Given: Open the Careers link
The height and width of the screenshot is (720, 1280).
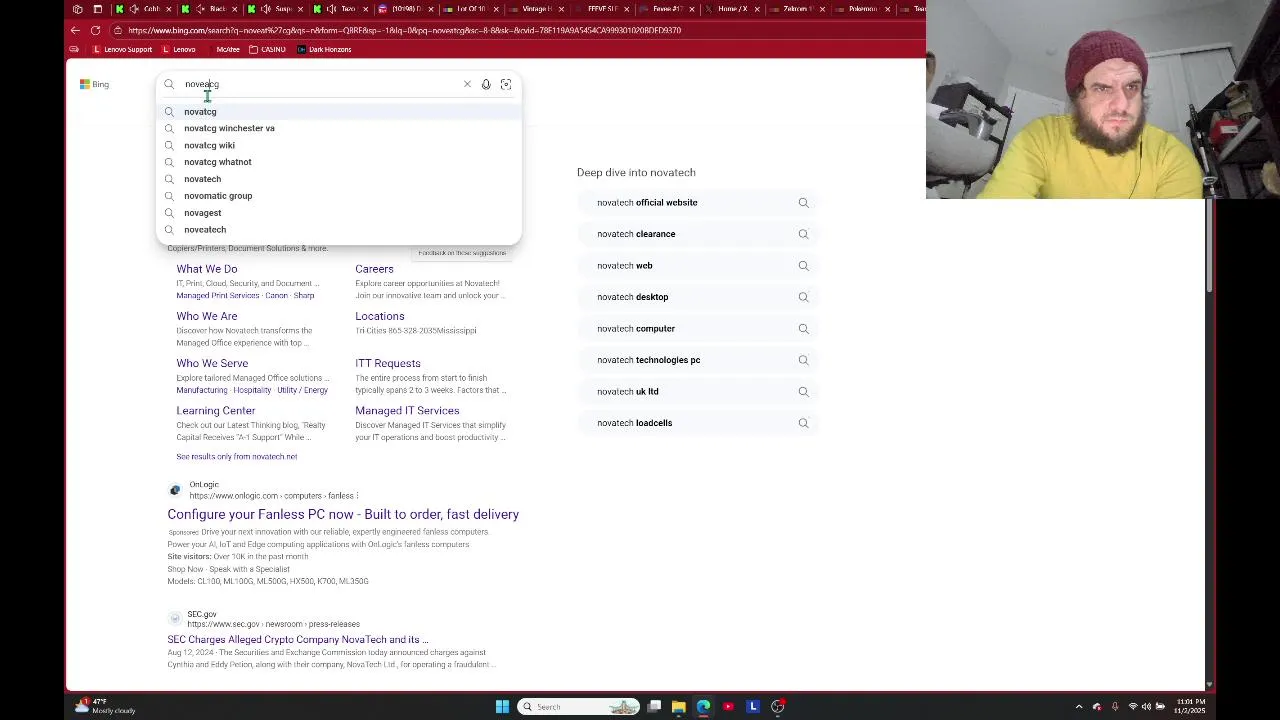Looking at the screenshot, I should (x=374, y=269).
